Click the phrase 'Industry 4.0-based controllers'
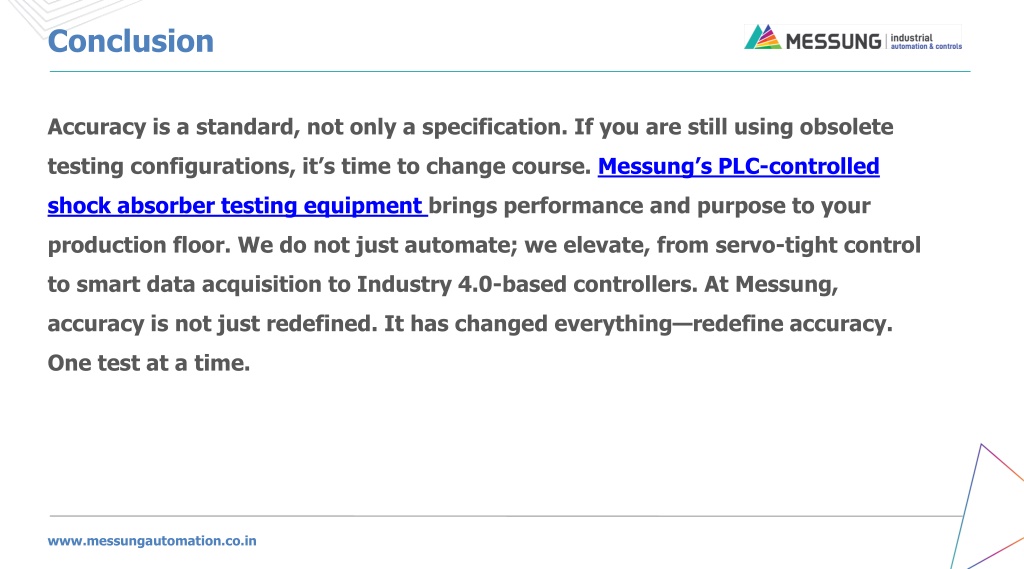This screenshot has width=1024, height=569. [x=527, y=284]
